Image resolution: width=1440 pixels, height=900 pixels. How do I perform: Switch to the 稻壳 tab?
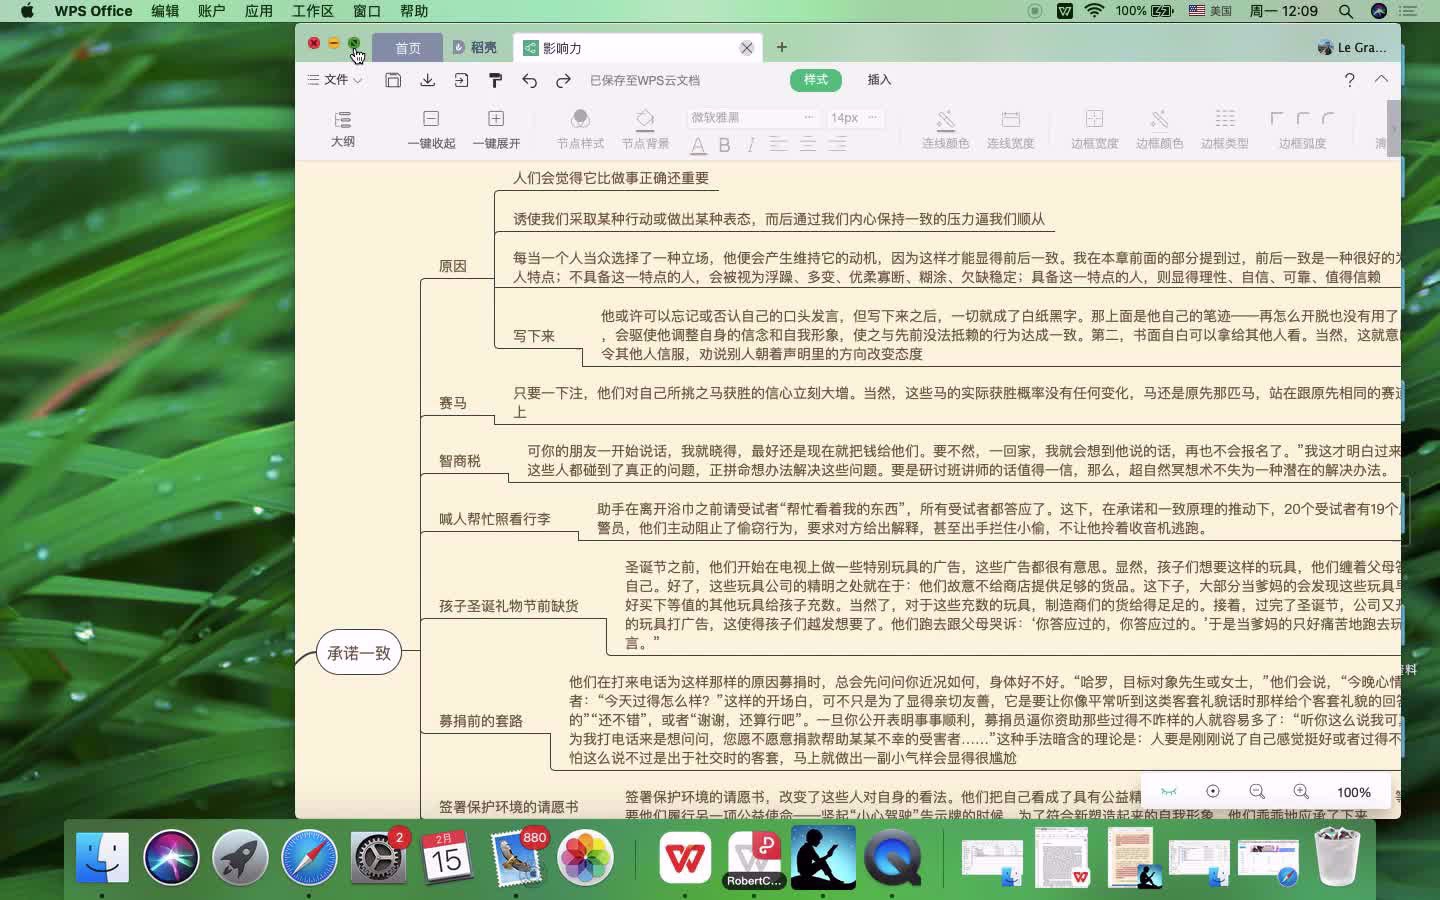[476, 47]
